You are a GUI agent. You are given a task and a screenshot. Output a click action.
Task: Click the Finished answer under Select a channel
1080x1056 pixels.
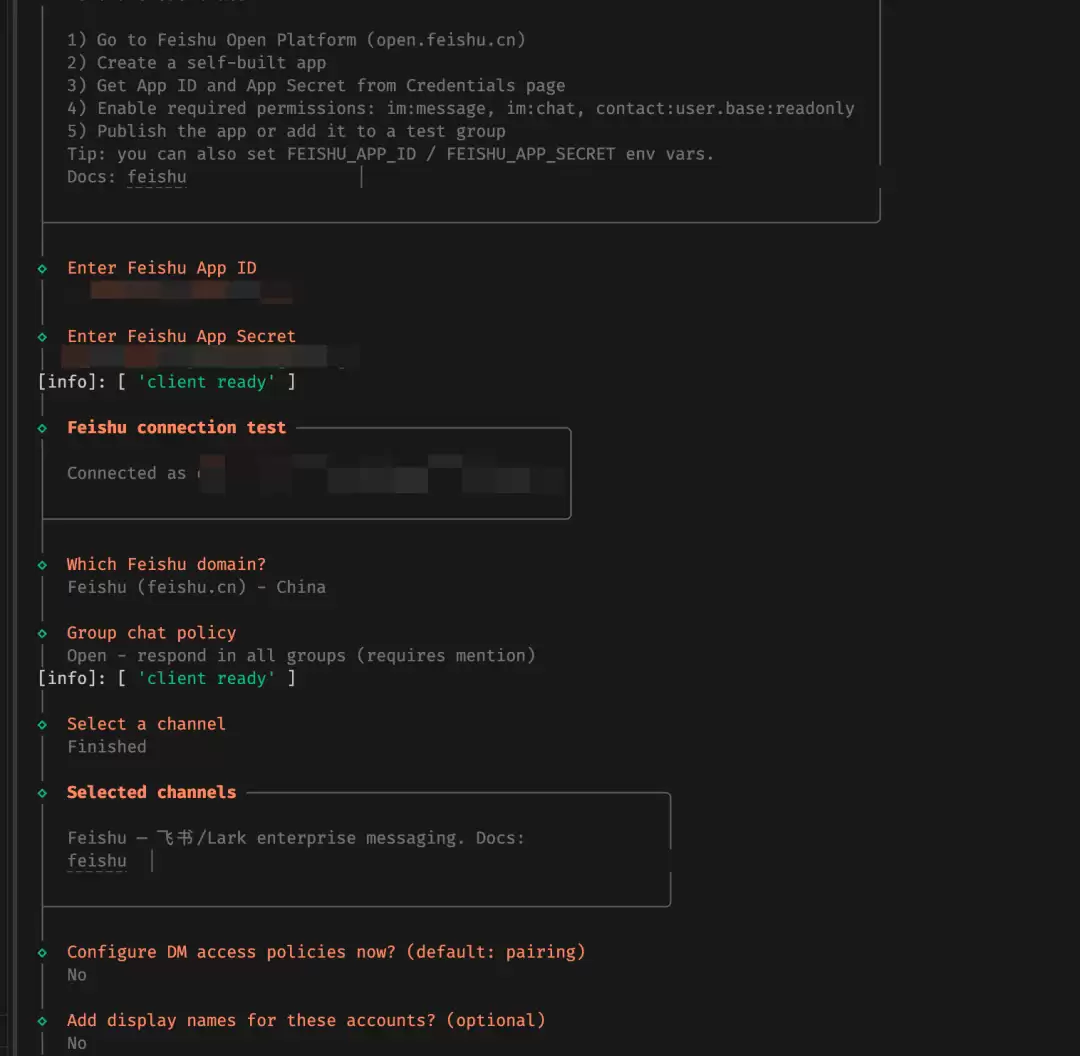click(107, 747)
